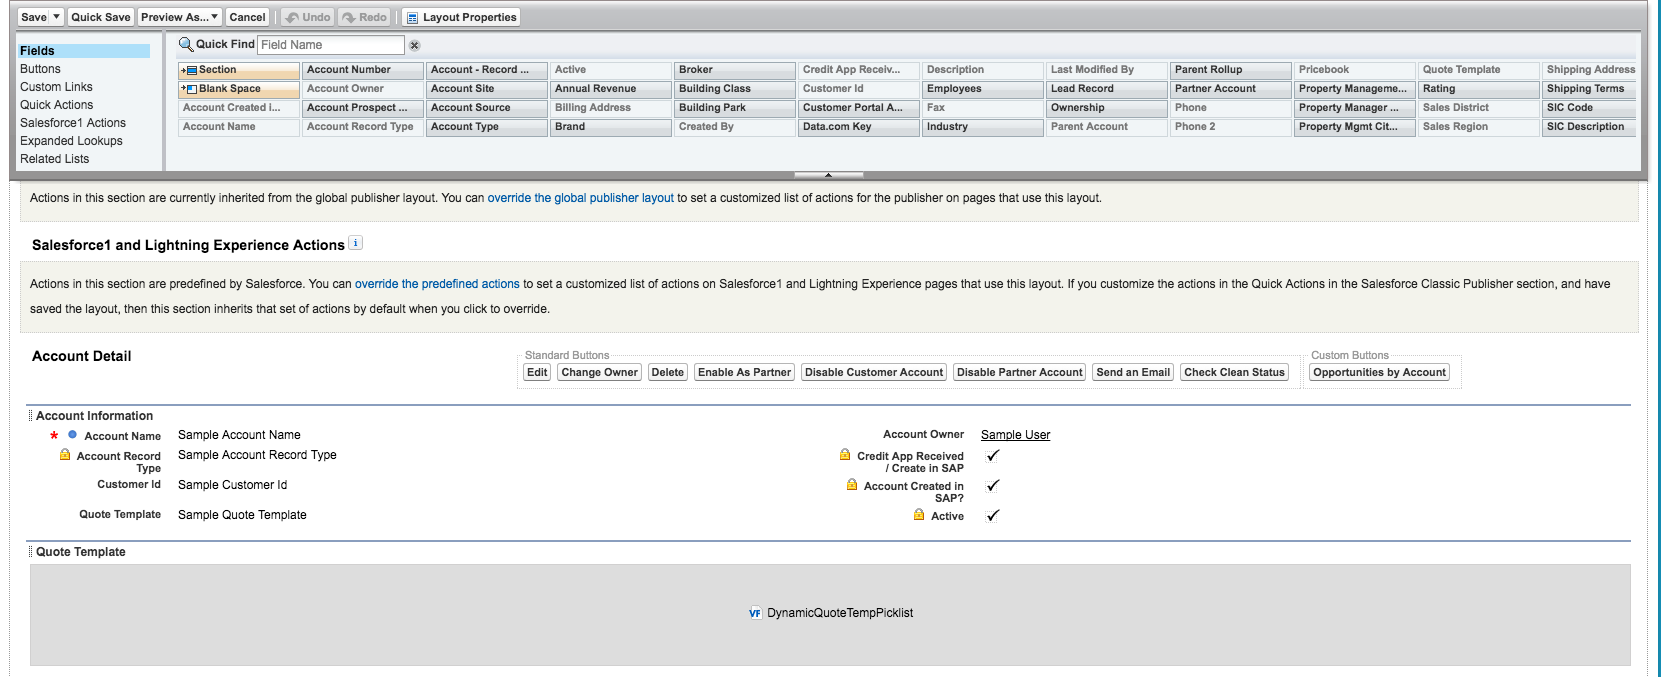The width and height of the screenshot is (1661, 677).
Task: Open the Save dropdown arrow
Action: pos(56,17)
